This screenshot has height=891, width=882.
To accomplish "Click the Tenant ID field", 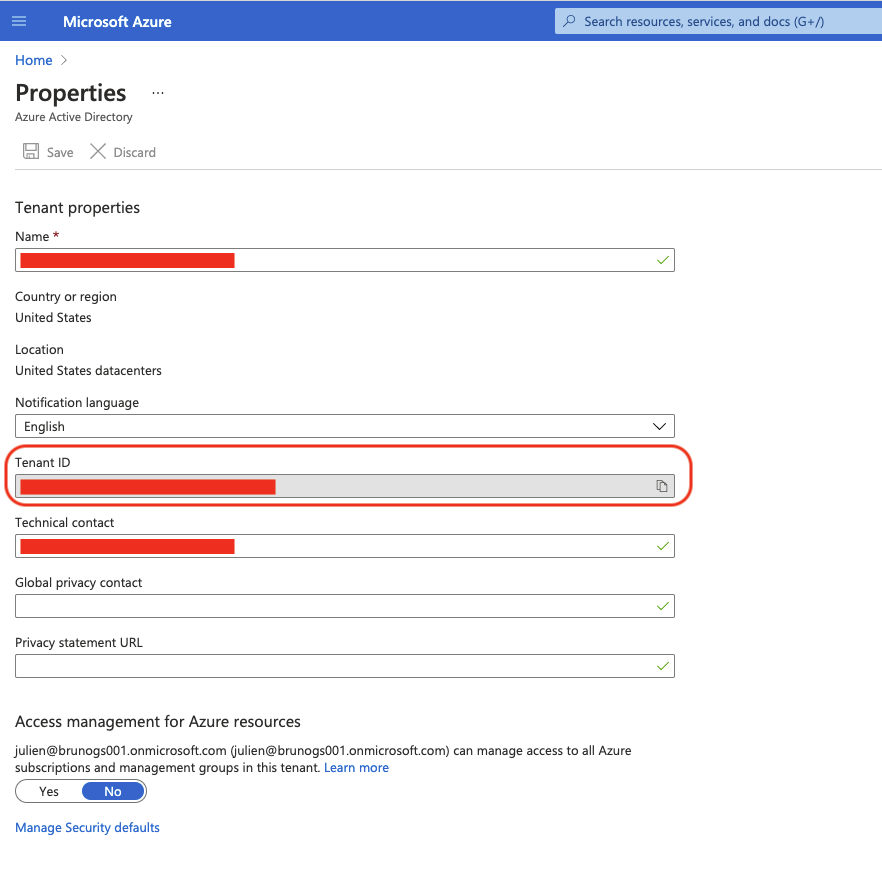I will (x=344, y=486).
